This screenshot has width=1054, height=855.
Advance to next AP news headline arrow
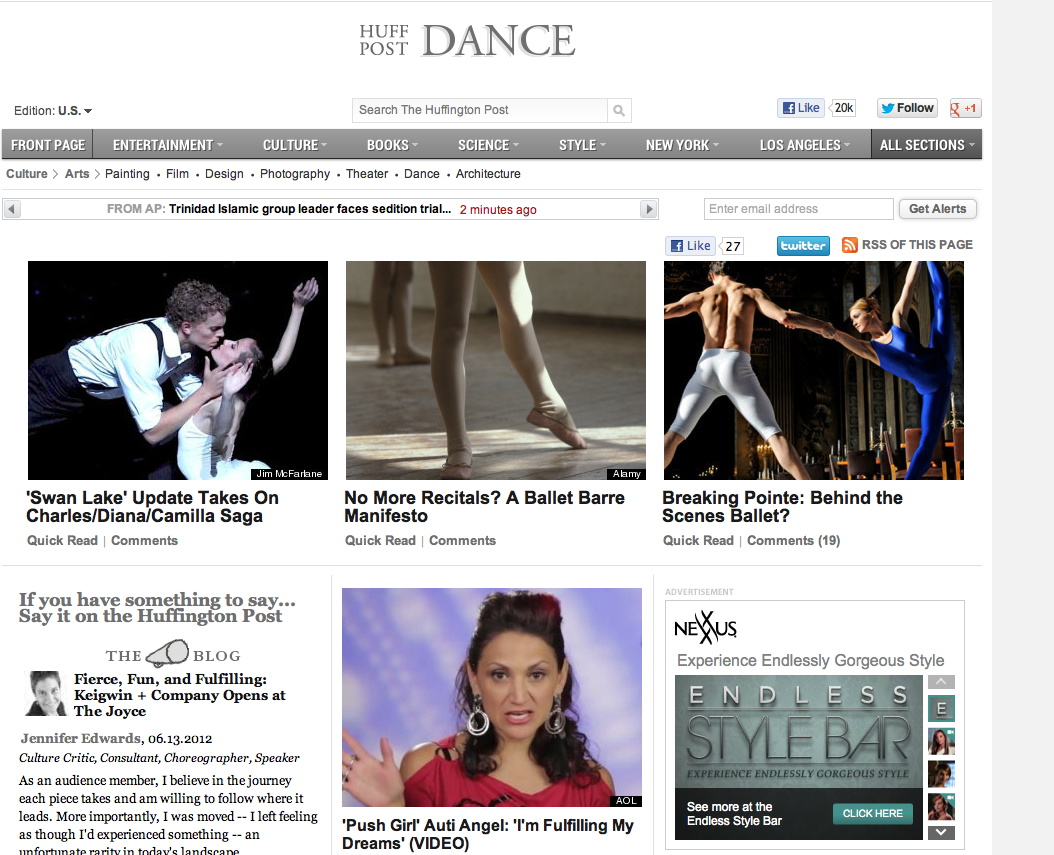pos(649,209)
